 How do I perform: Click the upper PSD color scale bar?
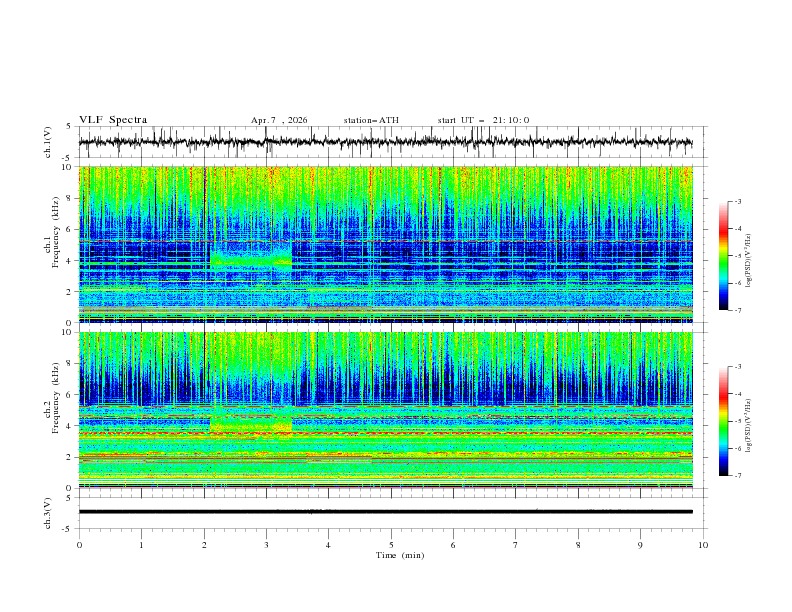[x=724, y=256]
